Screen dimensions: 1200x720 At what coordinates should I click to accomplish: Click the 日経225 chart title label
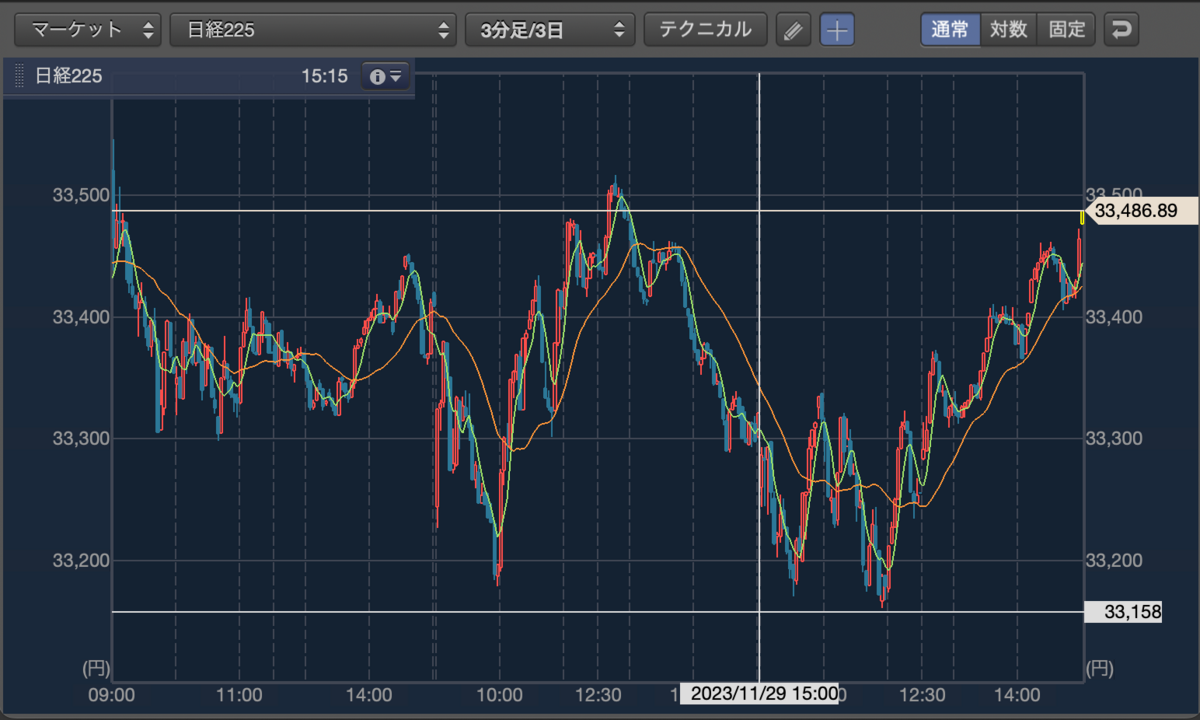point(68,76)
